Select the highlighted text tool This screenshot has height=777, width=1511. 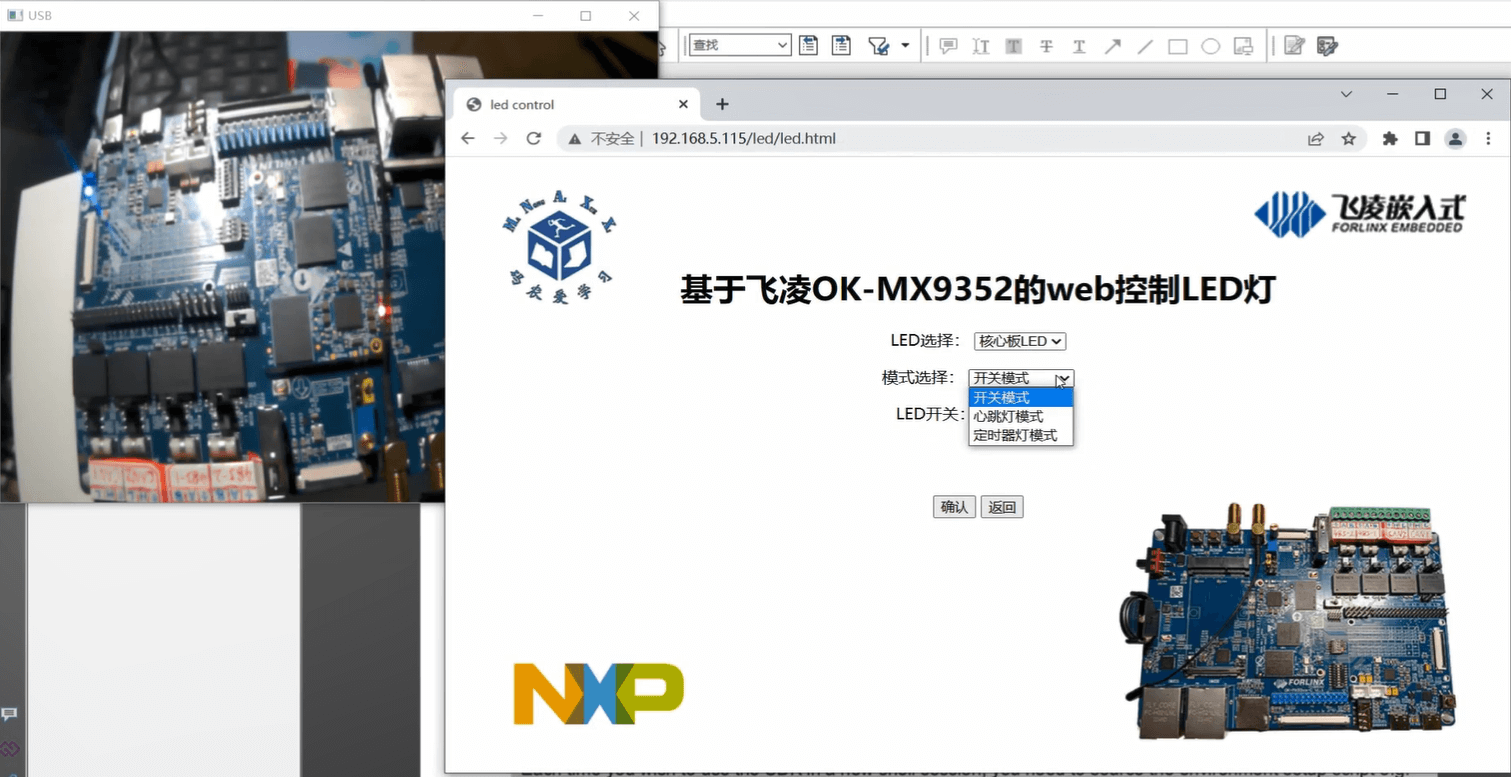[1014, 46]
